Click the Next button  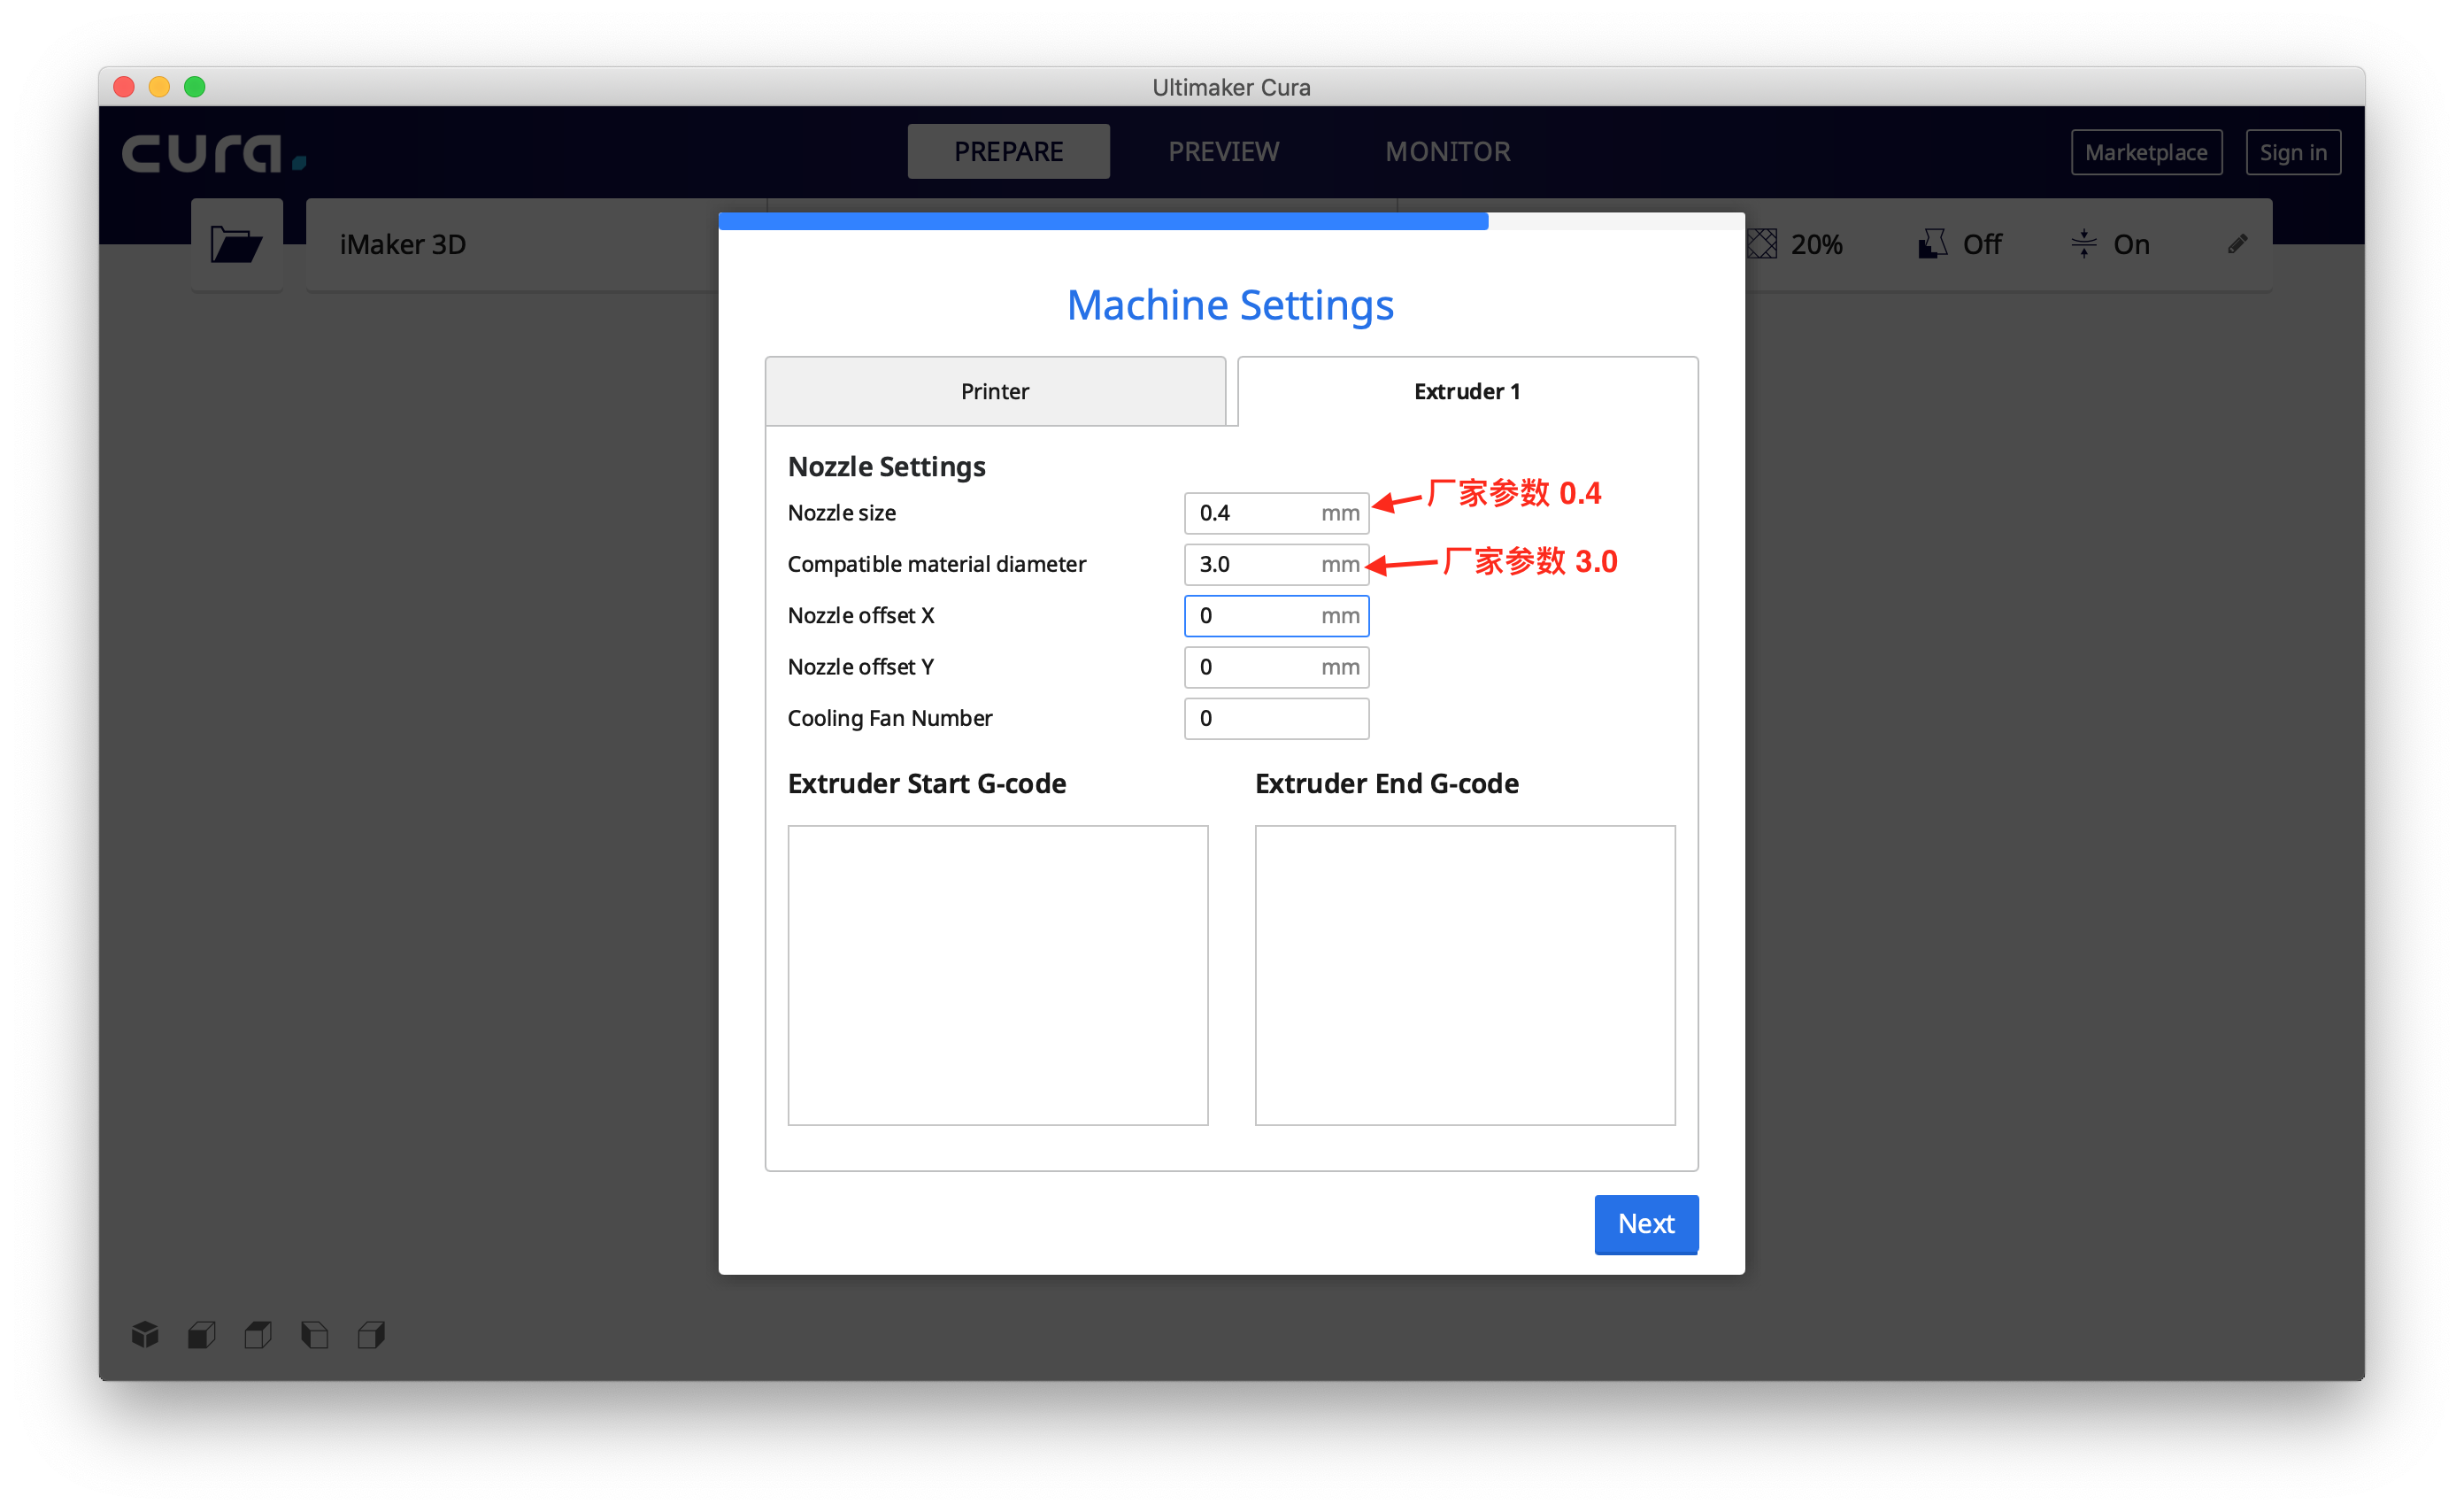[1646, 1224]
